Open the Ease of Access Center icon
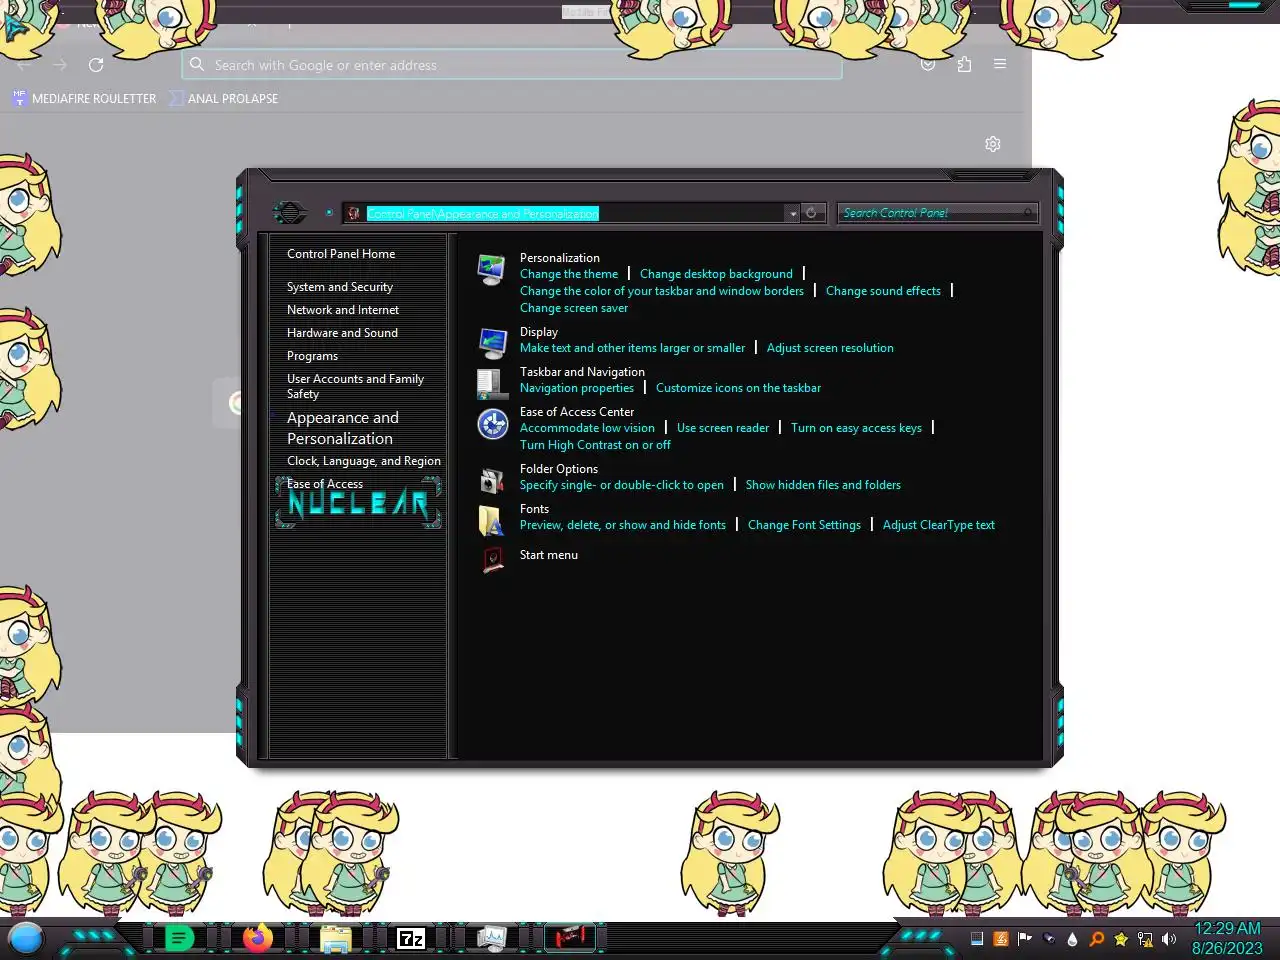 tap(492, 424)
